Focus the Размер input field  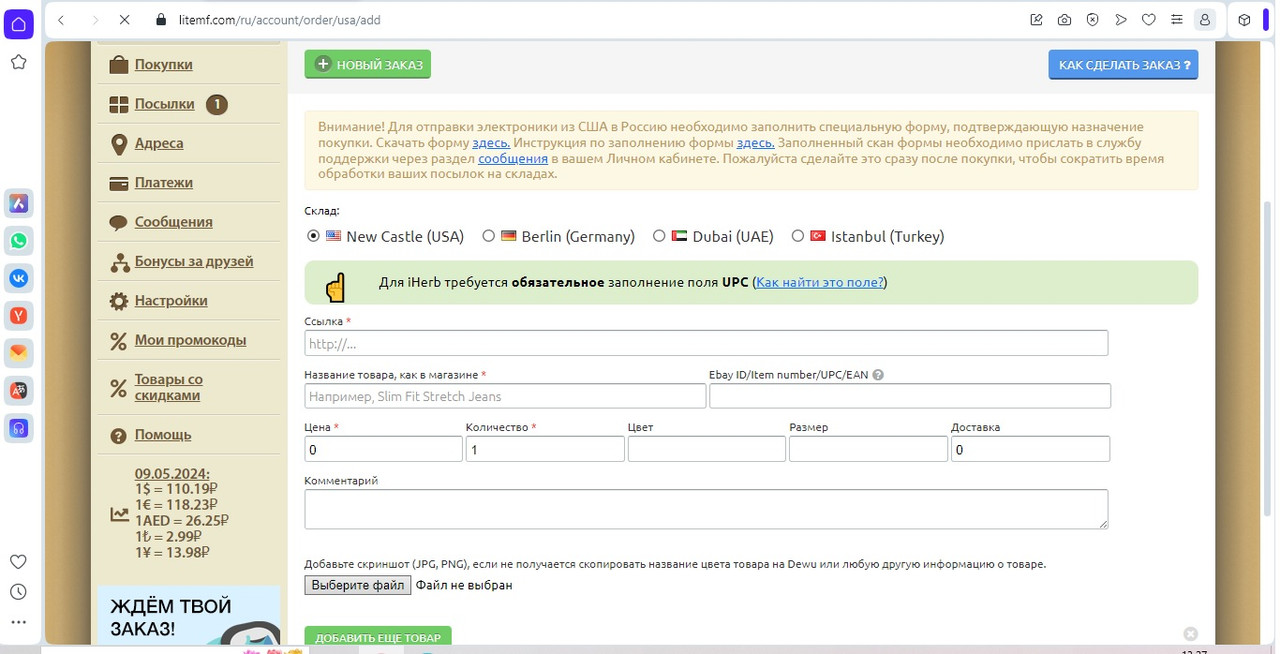click(x=868, y=449)
